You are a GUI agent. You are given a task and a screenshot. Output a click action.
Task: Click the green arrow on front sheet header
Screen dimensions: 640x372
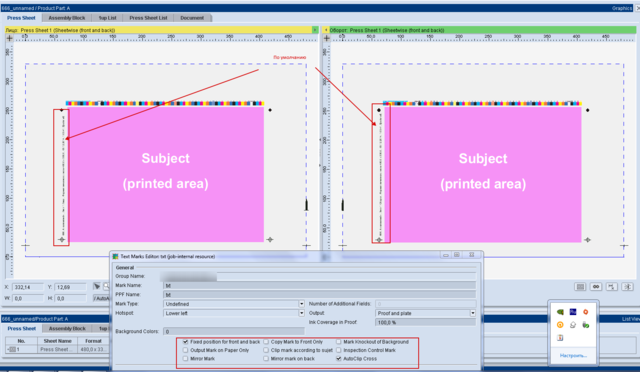315,30
